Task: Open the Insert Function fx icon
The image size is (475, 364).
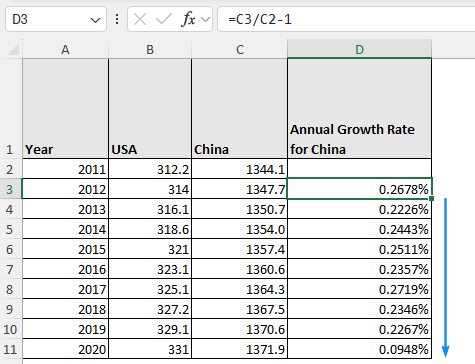Action: coord(188,19)
